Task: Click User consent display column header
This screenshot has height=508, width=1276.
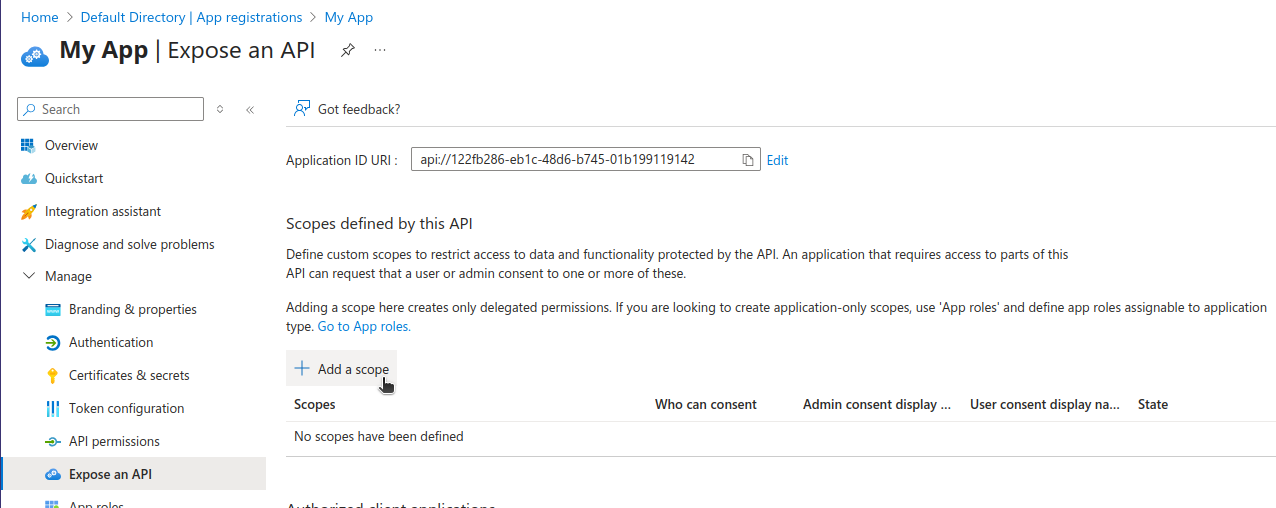Action: click(x=1045, y=404)
